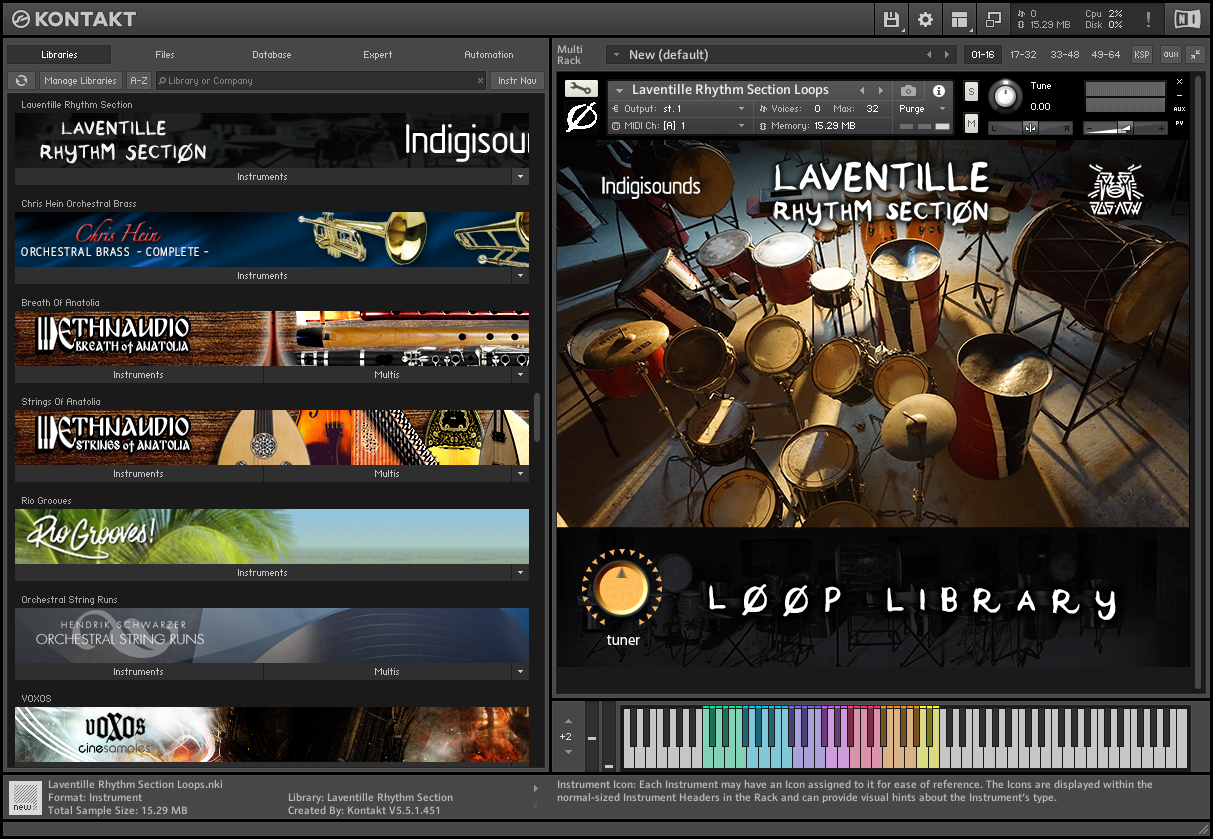
Task: Open the MIDI Ch [A] 1 dropdown
Action: tap(678, 125)
